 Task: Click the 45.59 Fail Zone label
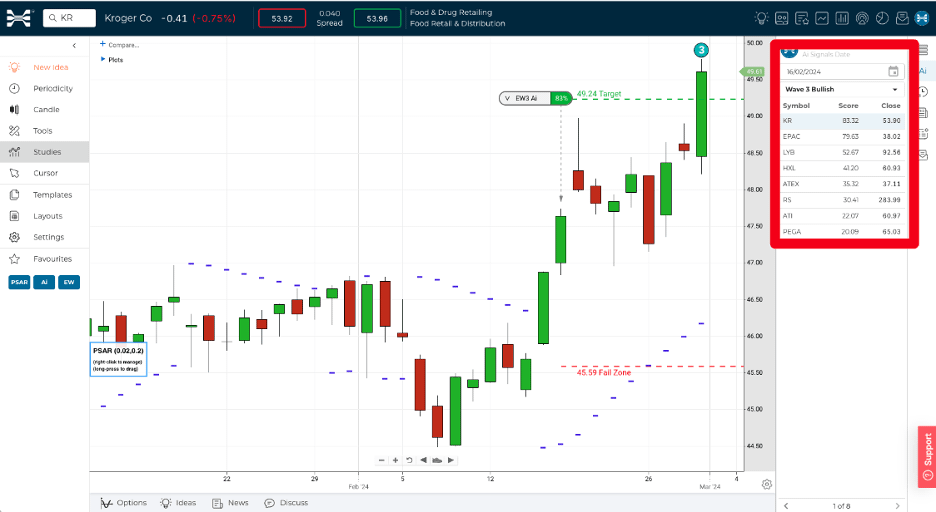coord(604,372)
